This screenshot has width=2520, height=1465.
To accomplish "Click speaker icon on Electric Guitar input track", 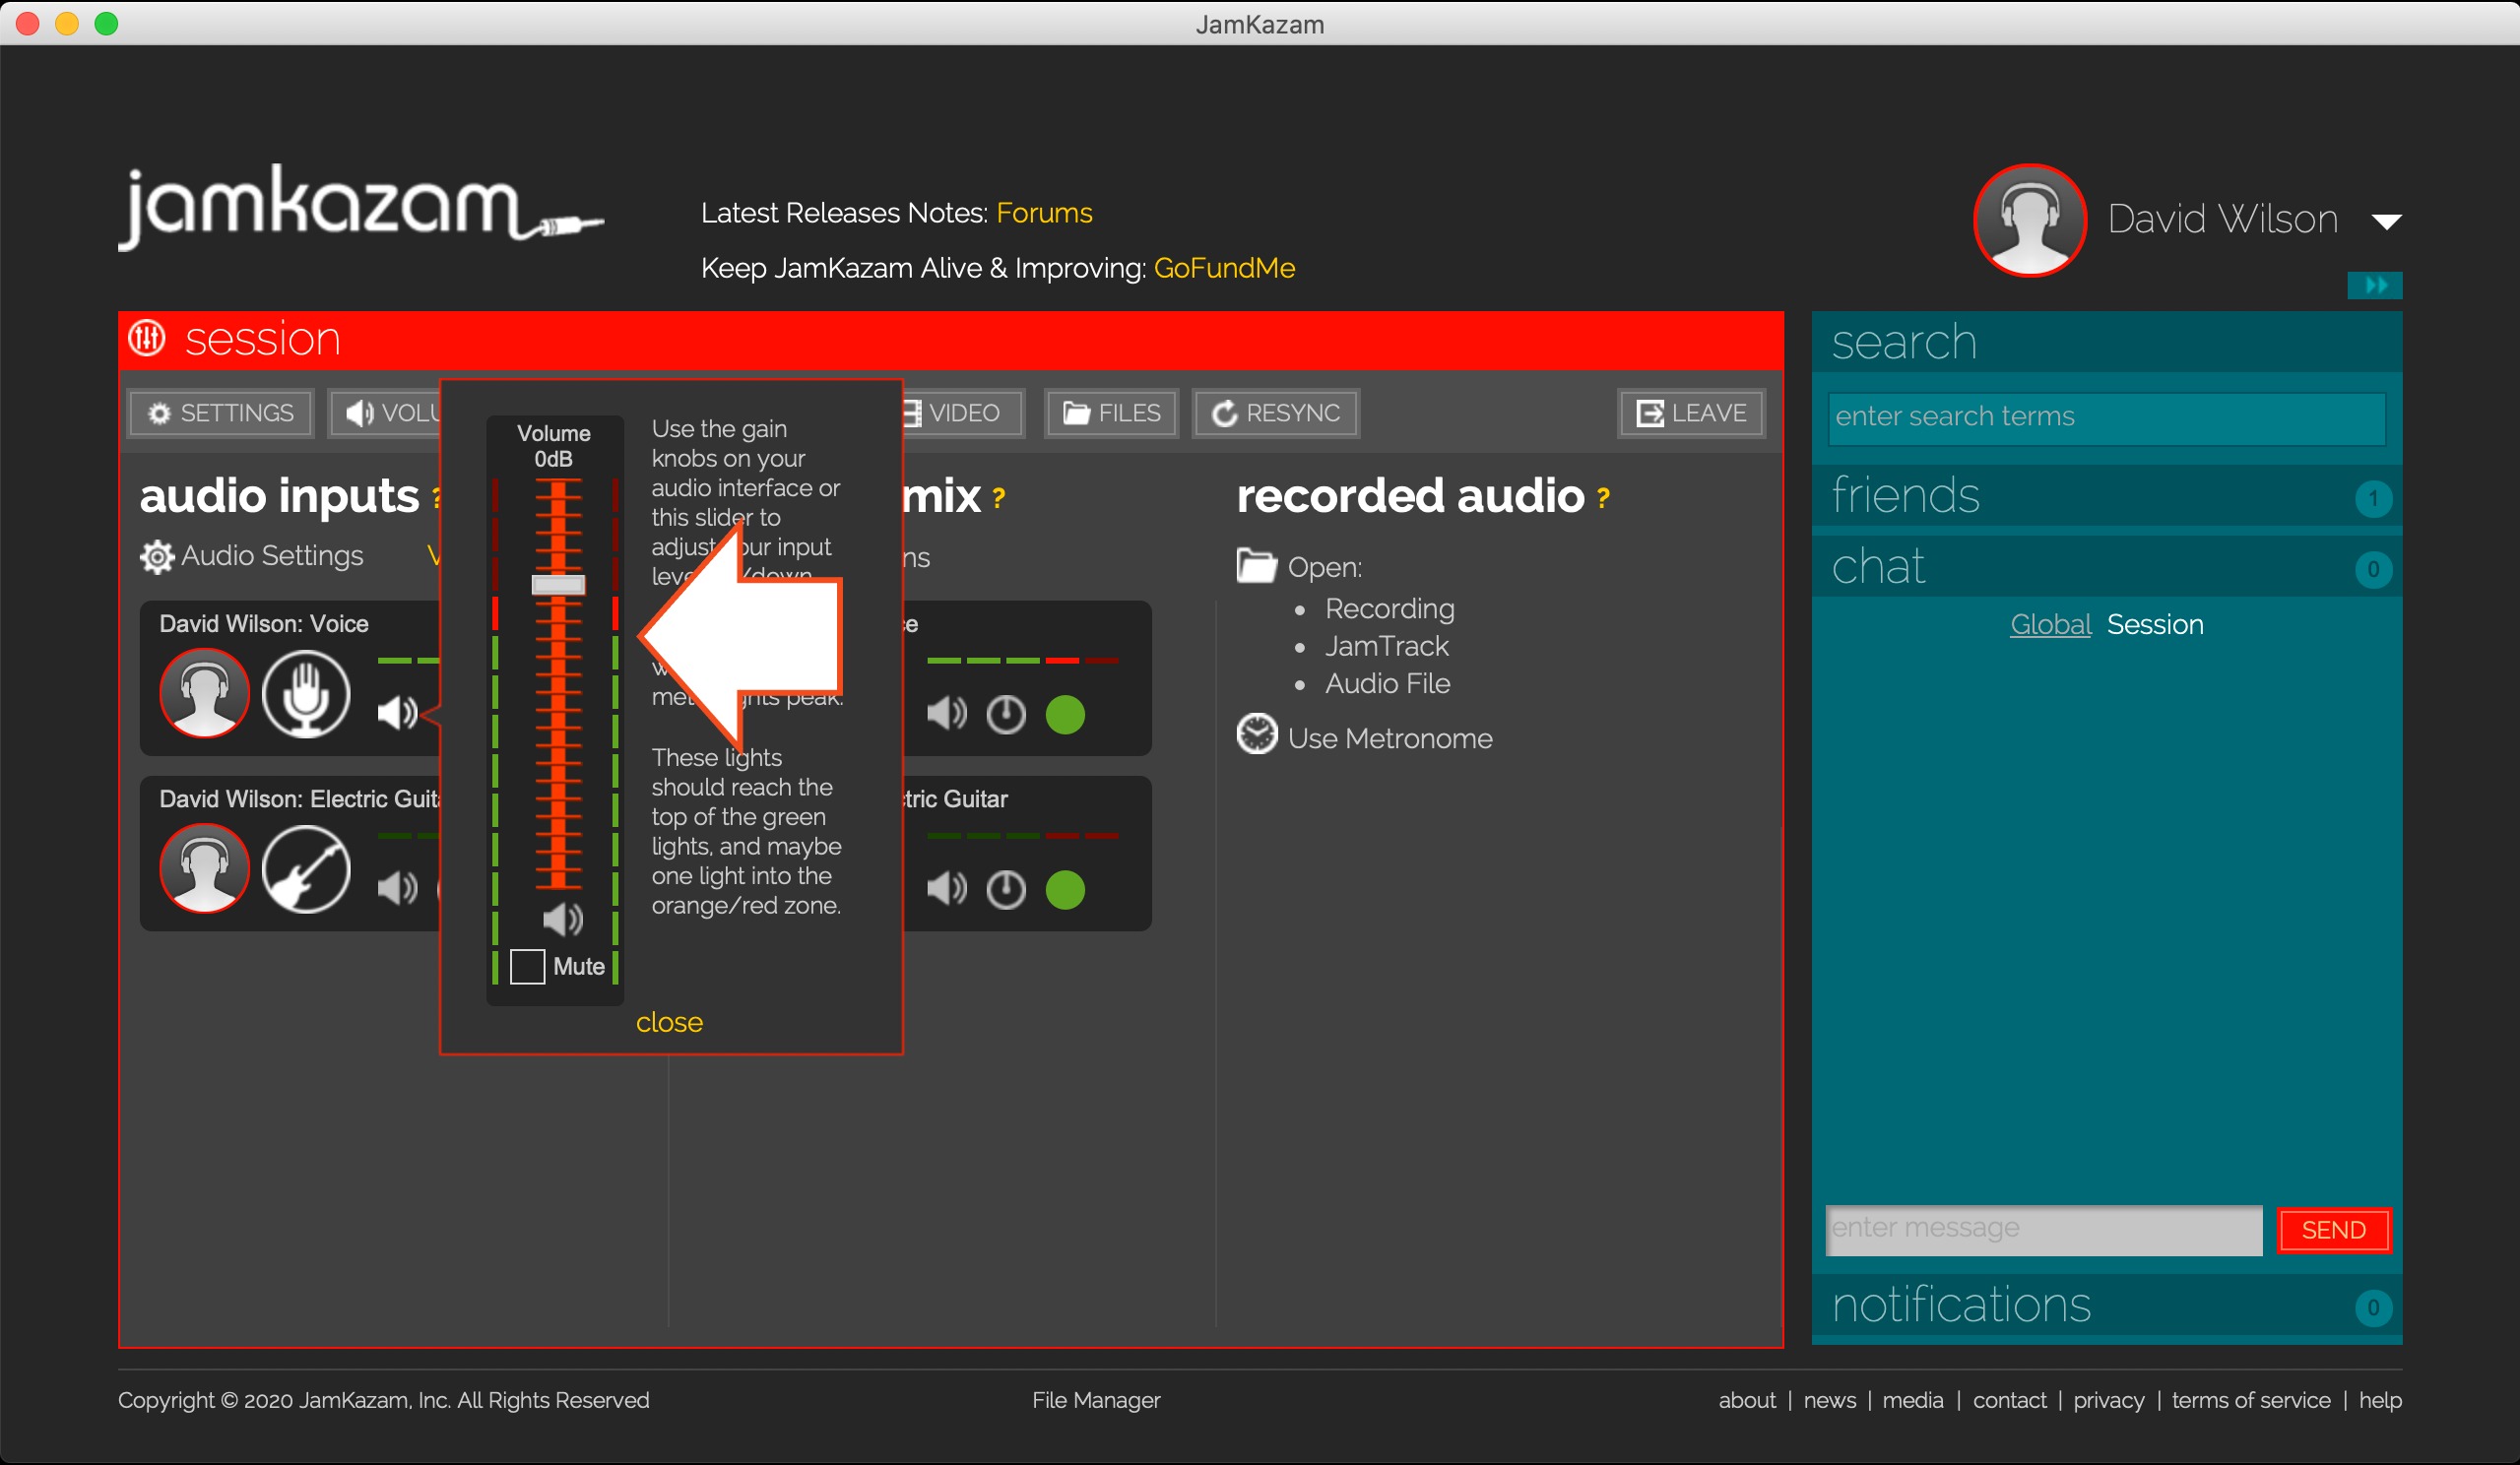I will (x=397, y=888).
